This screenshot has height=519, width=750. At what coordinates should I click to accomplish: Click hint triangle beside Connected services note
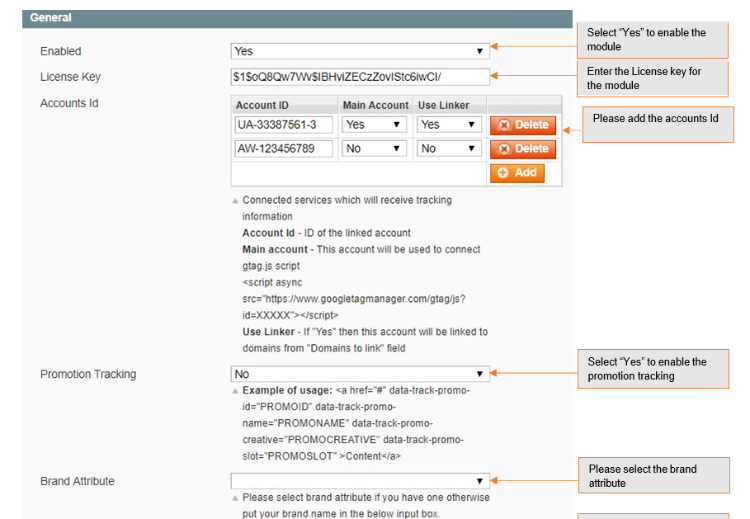pos(235,201)
